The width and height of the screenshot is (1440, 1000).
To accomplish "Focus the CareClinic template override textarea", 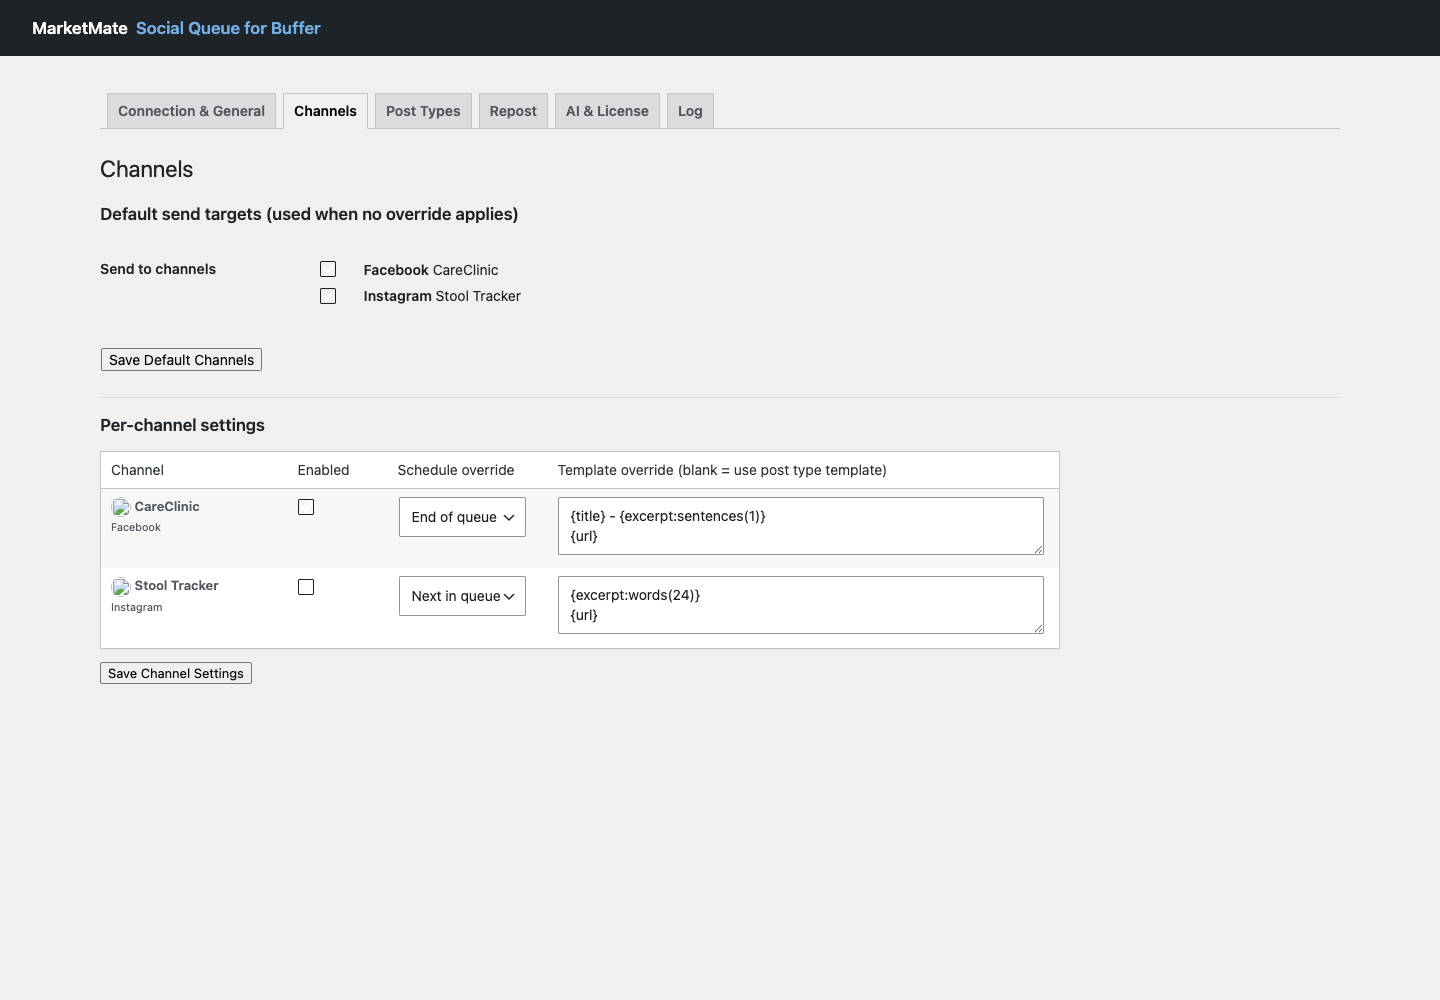I will coord(801,526).
